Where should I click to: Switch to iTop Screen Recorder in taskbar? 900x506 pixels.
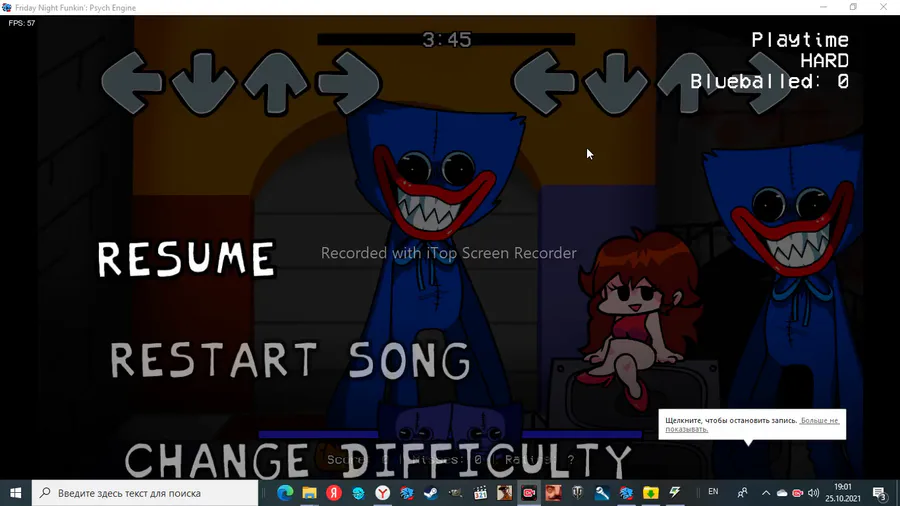click(529, 493)
